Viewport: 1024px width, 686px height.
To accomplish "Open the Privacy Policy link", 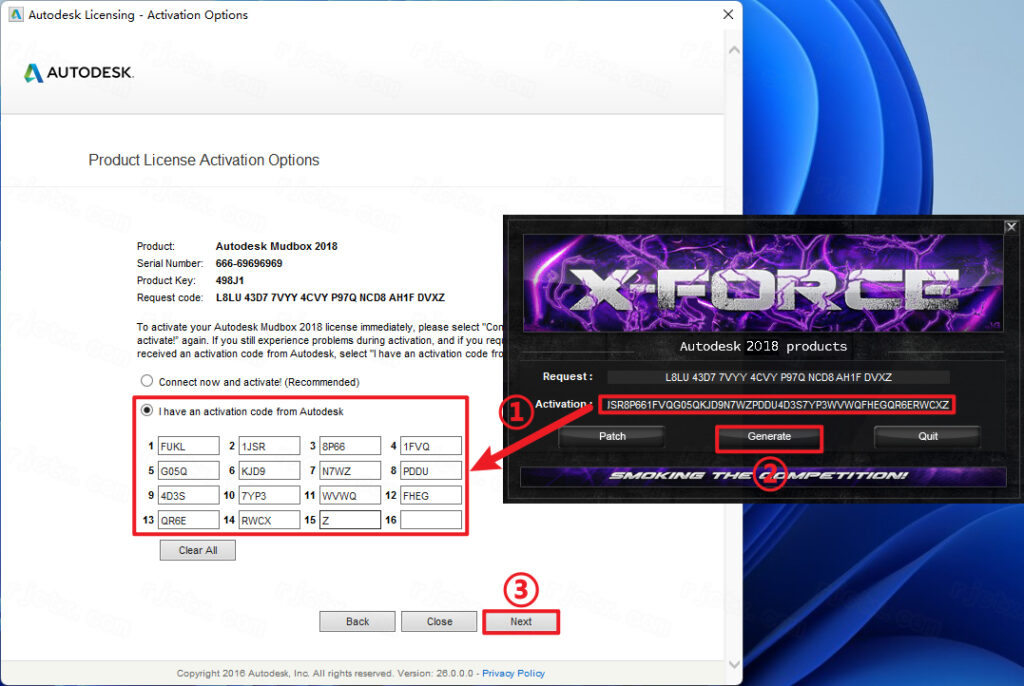I will point(513,673).
